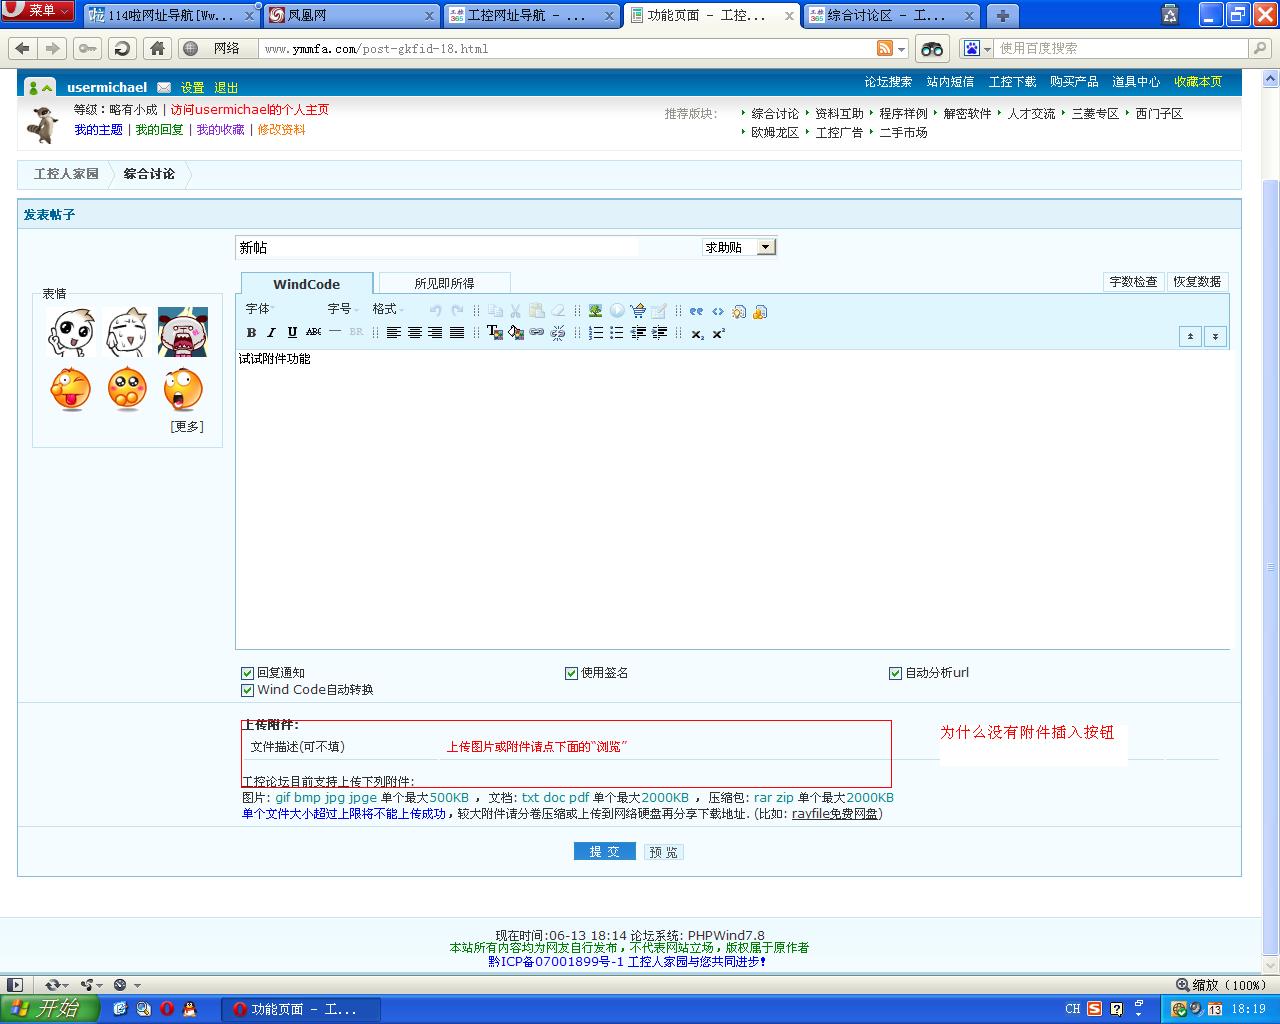Uncheck the 回复通知 checkbox

point(248,673)
